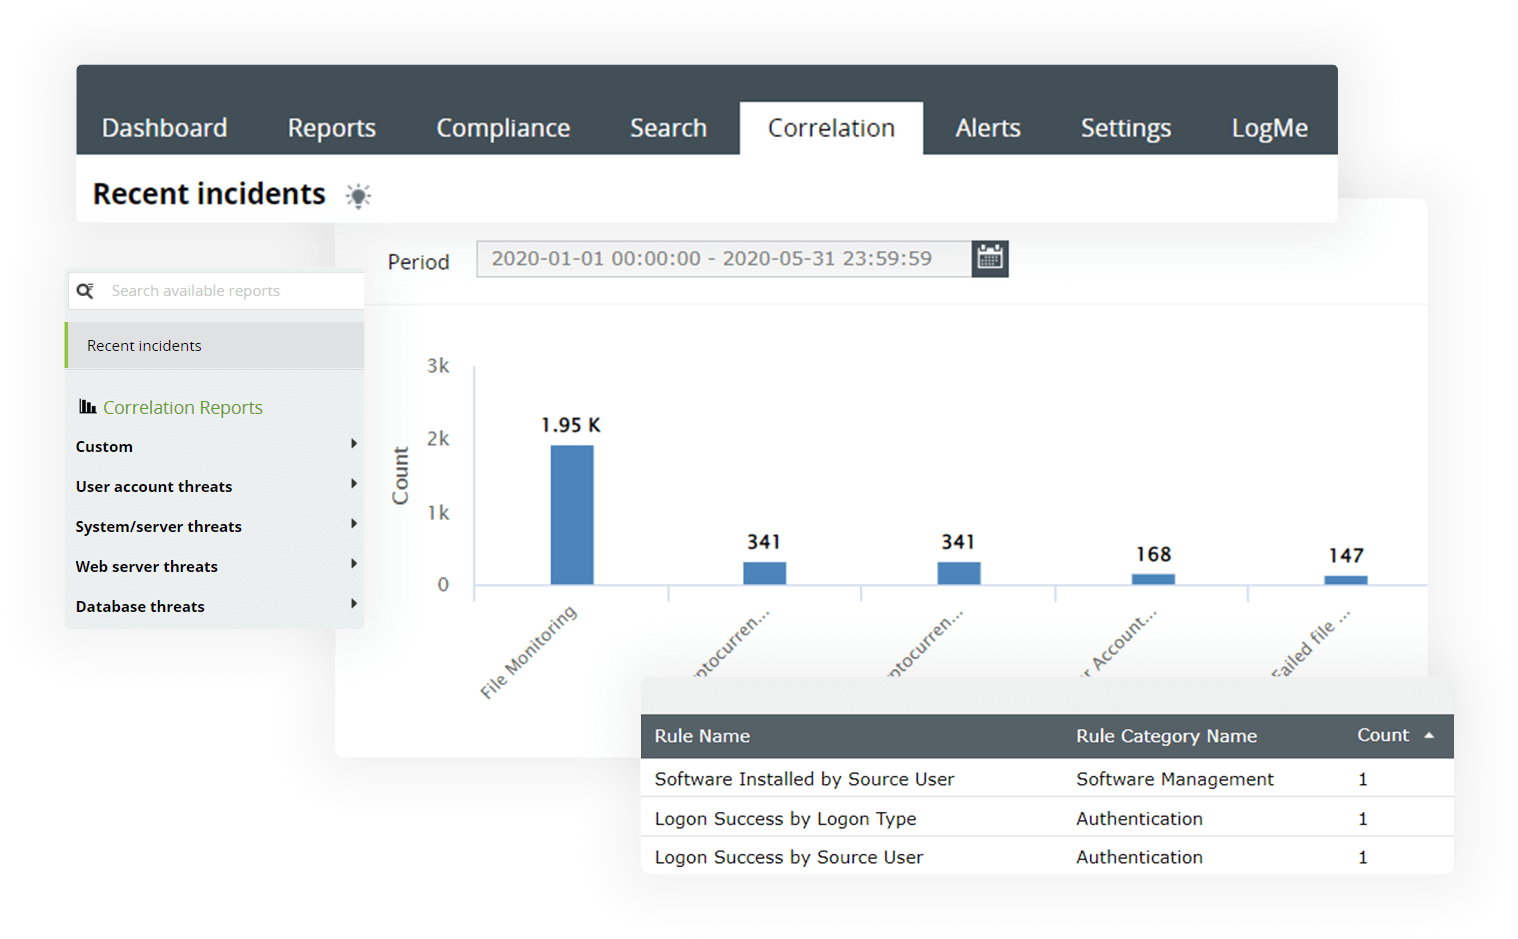Expand the Custom reports arrow
Image resolution: width=1518 pixels, height=939 pixels.
354,444
